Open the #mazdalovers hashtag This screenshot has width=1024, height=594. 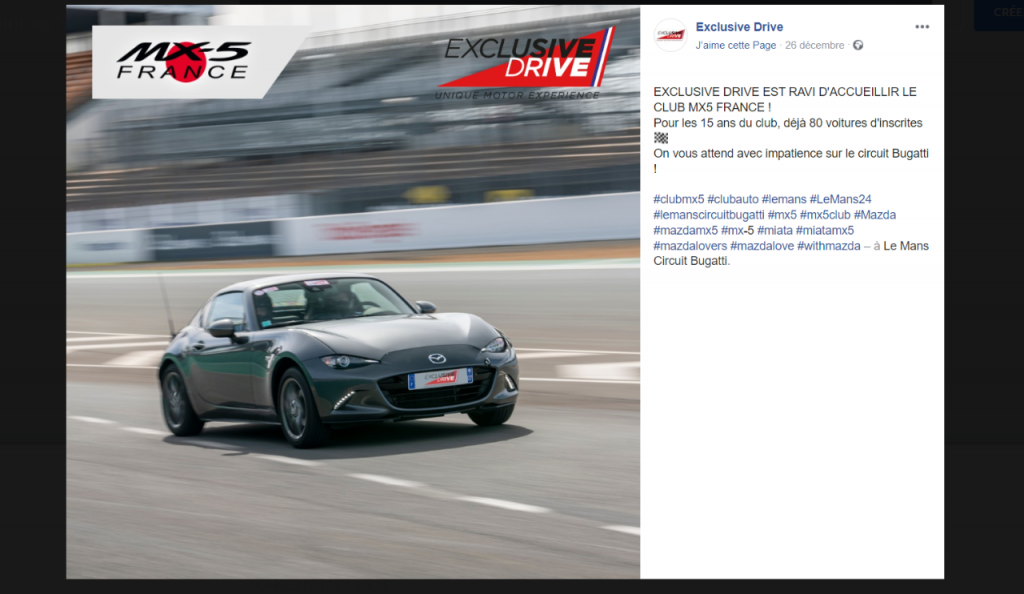[690, 246]
